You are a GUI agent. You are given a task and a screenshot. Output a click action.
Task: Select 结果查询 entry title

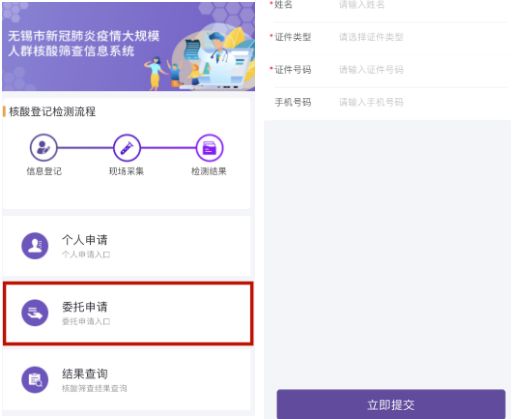click(x=85, y=374)
